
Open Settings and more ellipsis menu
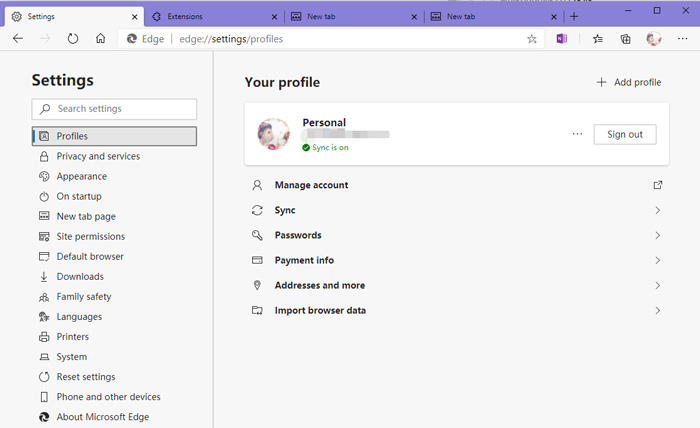tap(683, 39)
